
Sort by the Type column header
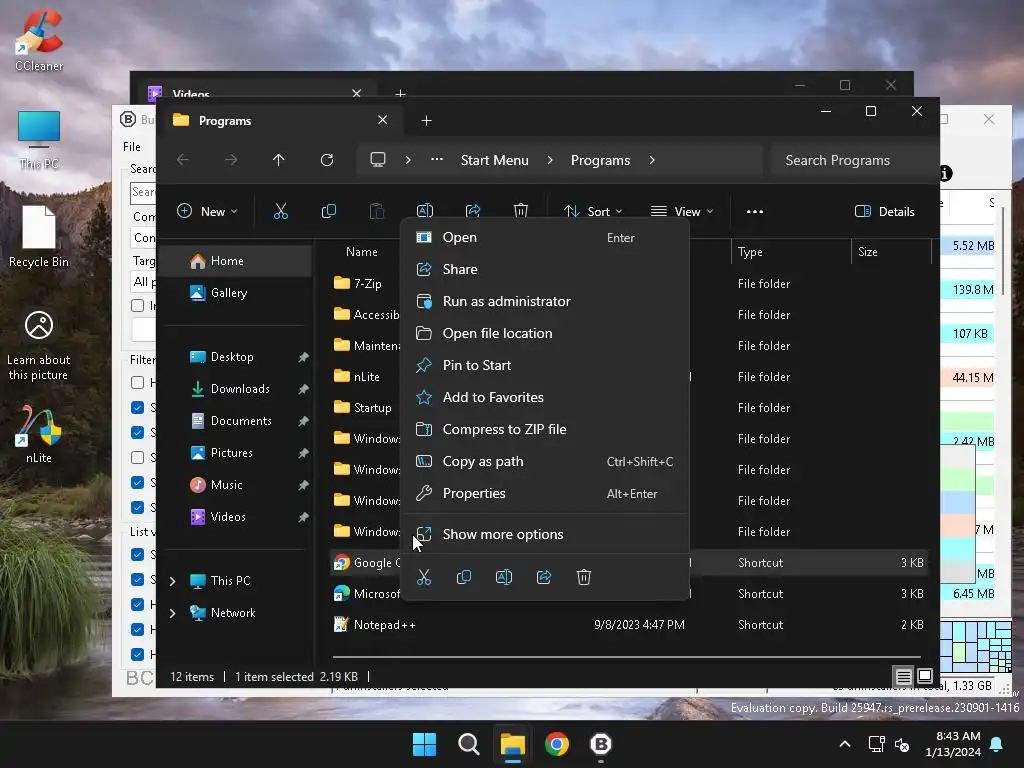(x=790, y=252)
